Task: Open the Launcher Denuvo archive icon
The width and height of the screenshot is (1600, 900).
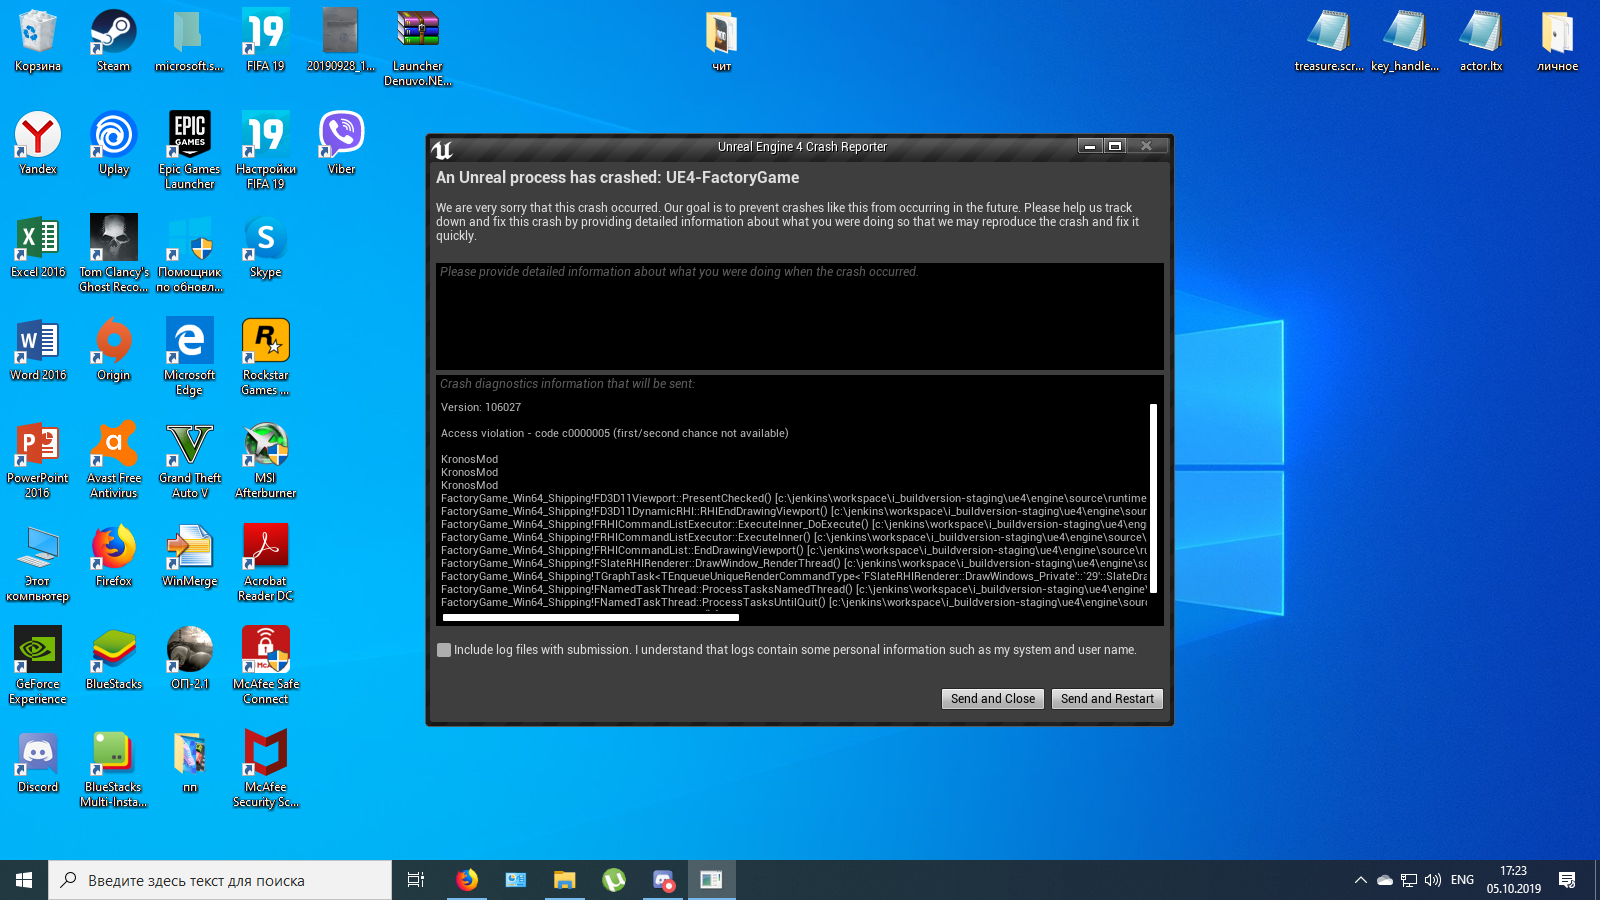Action: click(417, 47)
